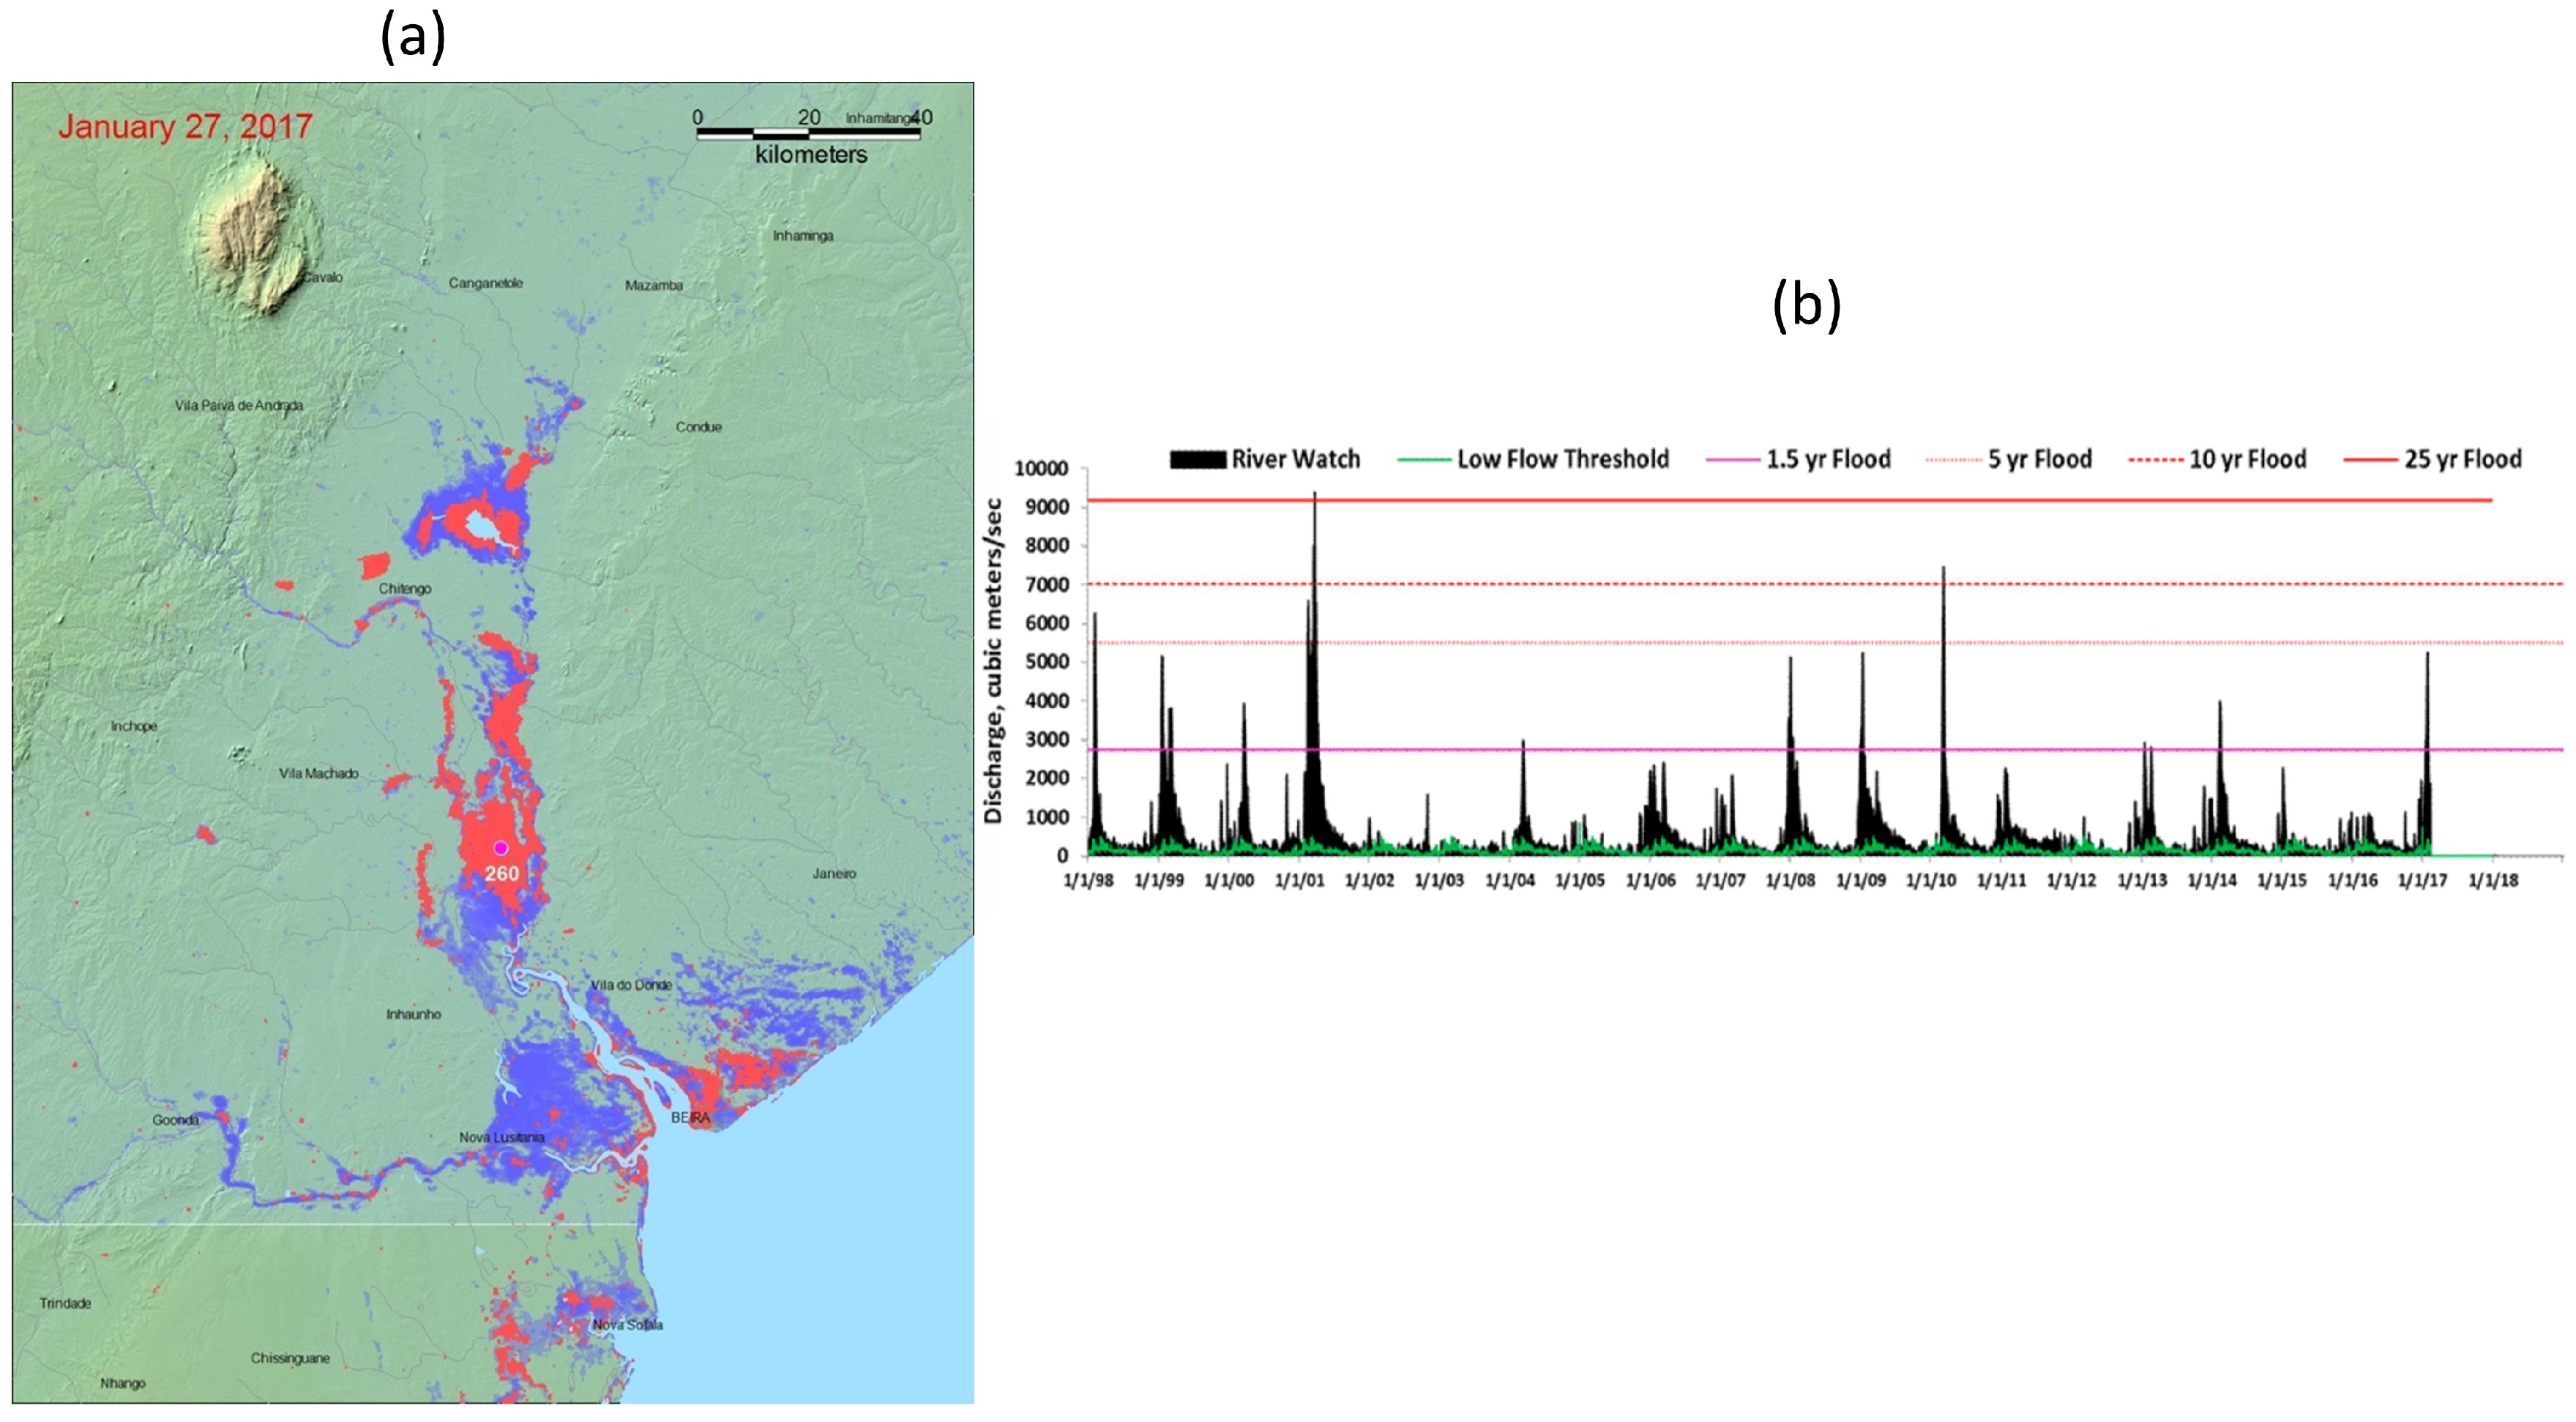This screenshot has width=2576, height=1422.
Task: Click the Nova Lusitania label
Action: coord(502,1137)
